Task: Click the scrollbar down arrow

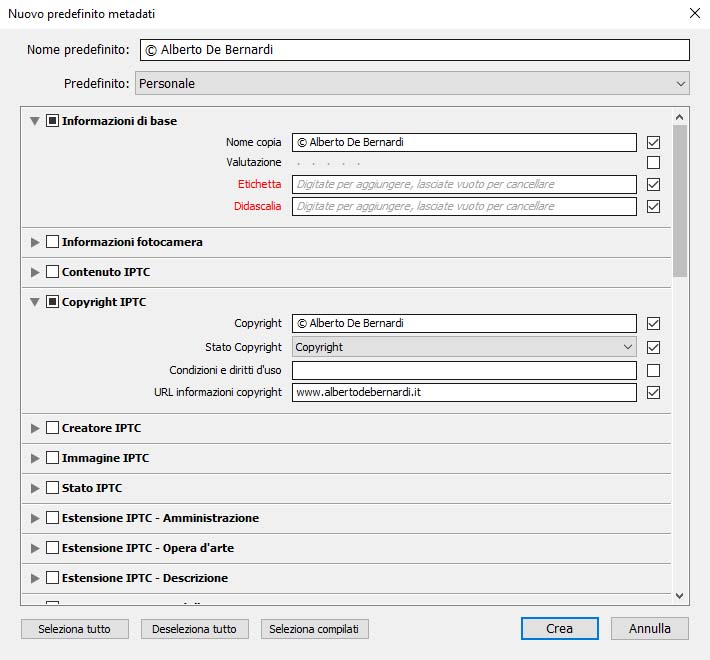Action: click(x=680, y=595)
